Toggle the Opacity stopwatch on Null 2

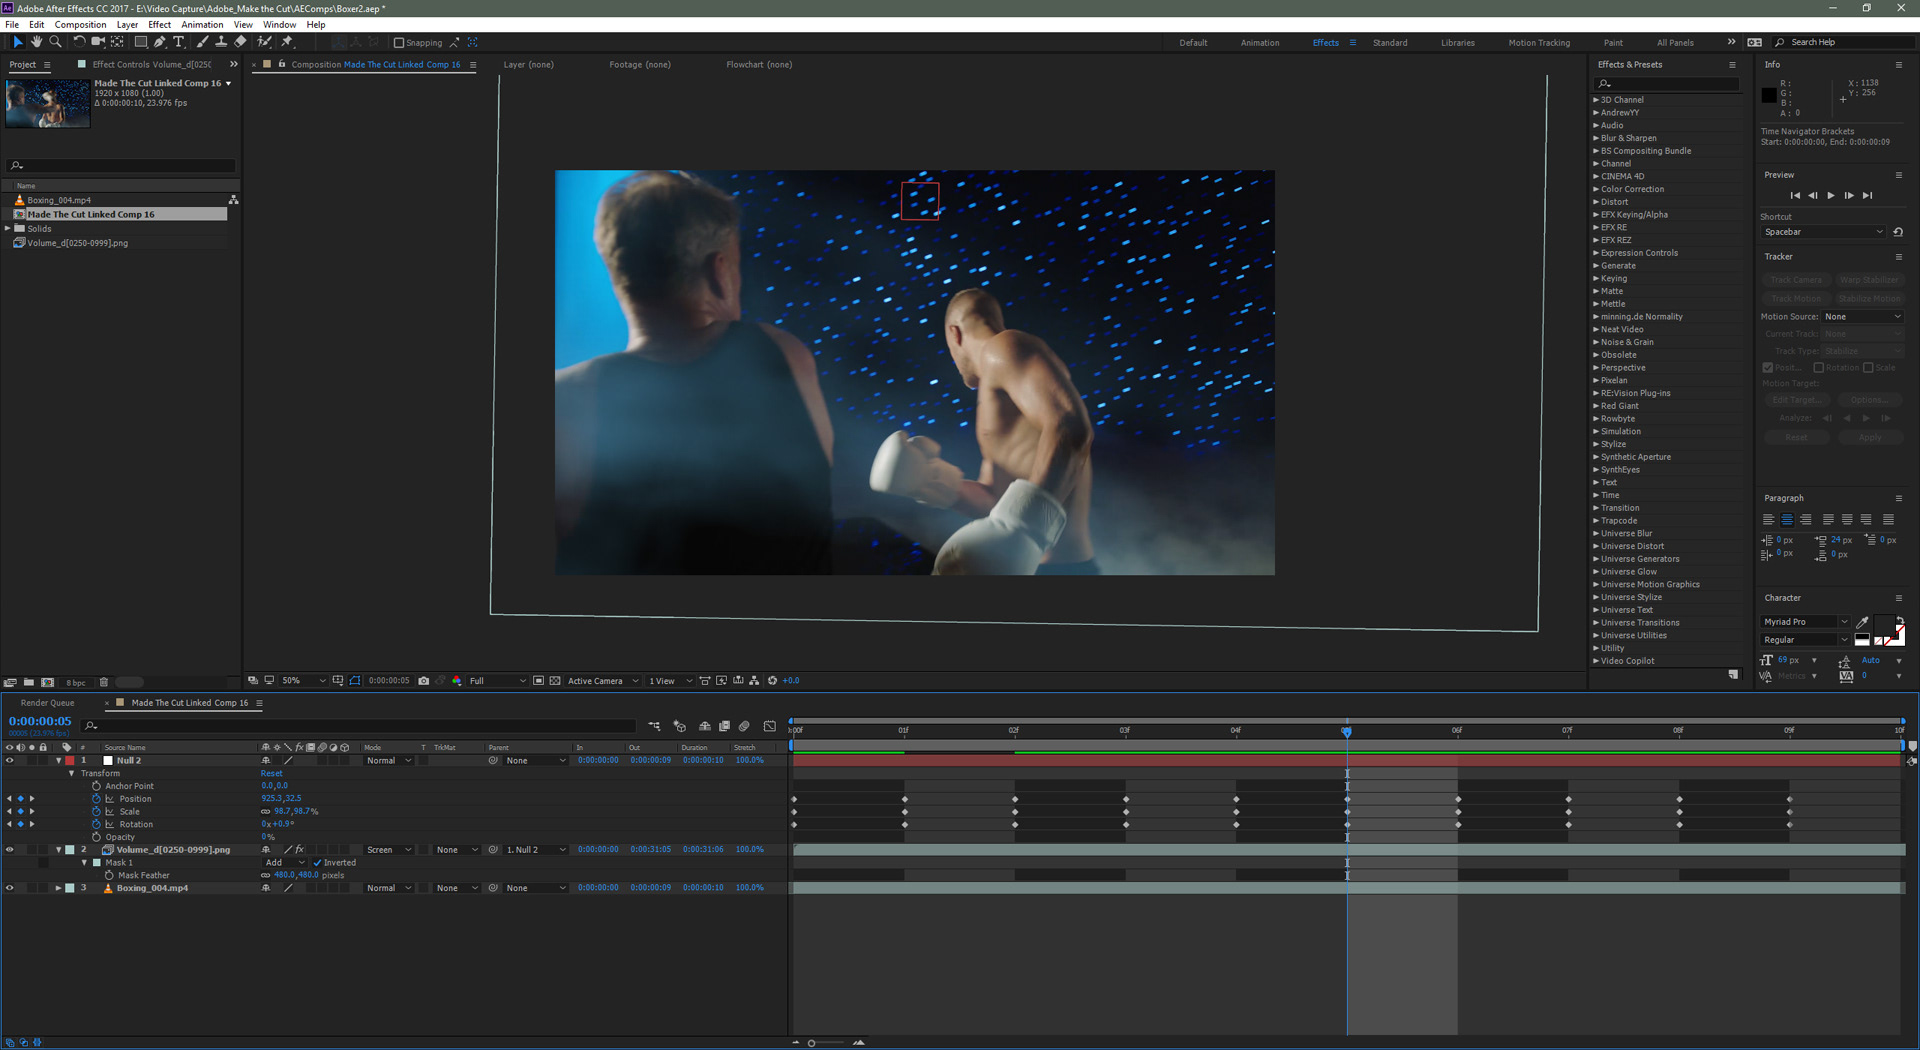(x=96, y=837)
